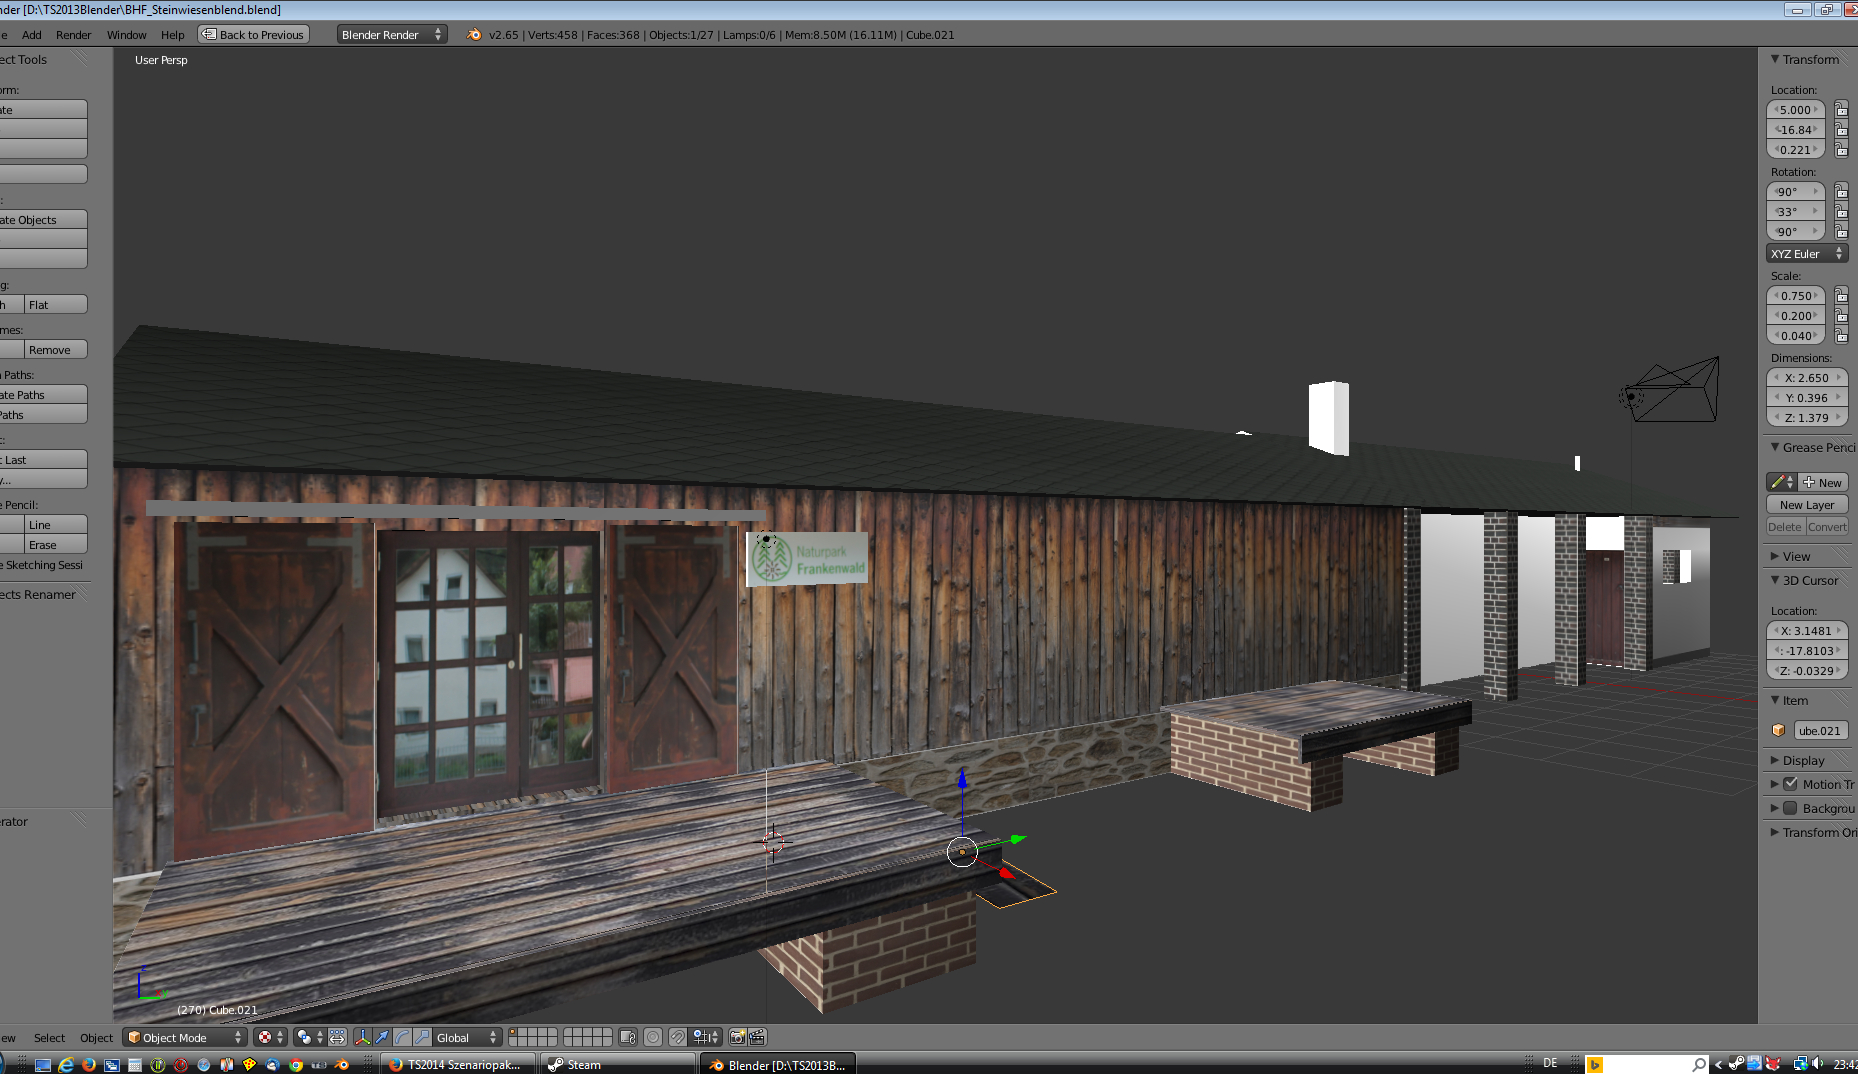Open the Object Mode dropdown
Viewport: 1858px width, 1074px height.
(x=185, y=1037)
